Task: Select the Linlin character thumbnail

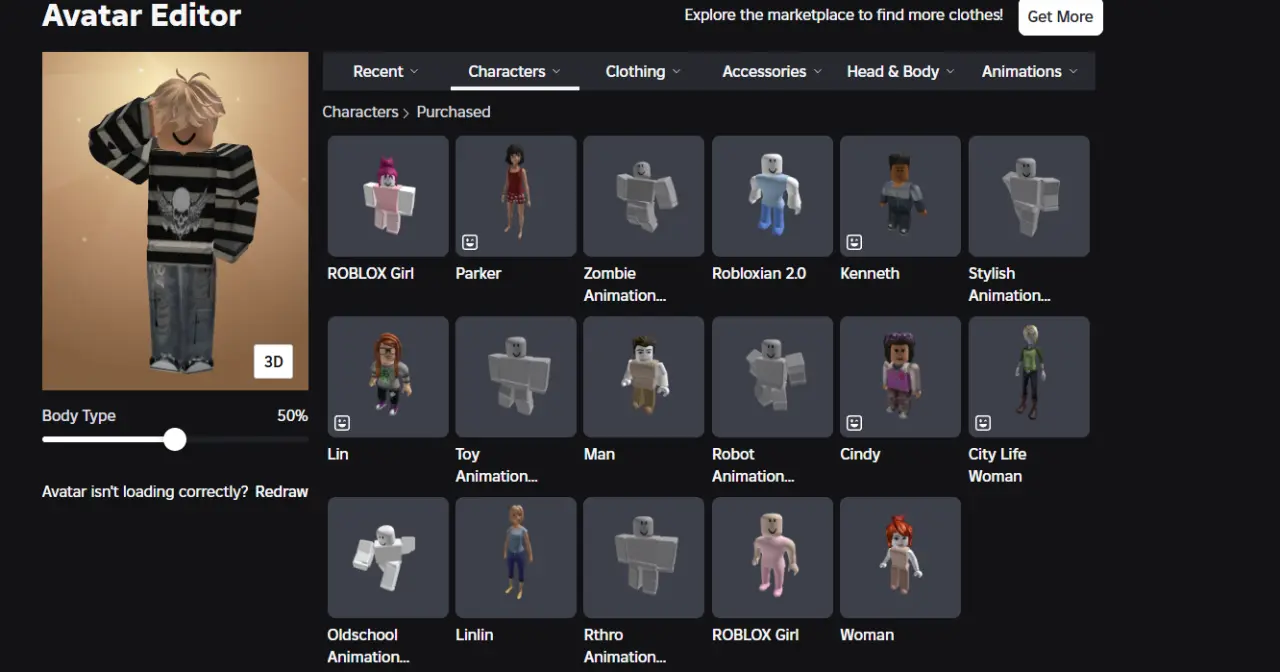Action: (516, 558)
